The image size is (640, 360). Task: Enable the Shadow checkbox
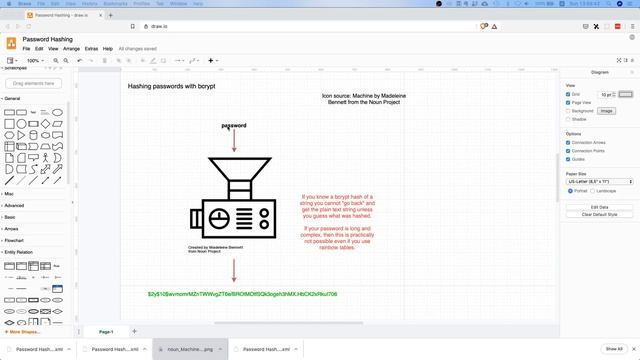pyautogui.click(x=568, y=119)
